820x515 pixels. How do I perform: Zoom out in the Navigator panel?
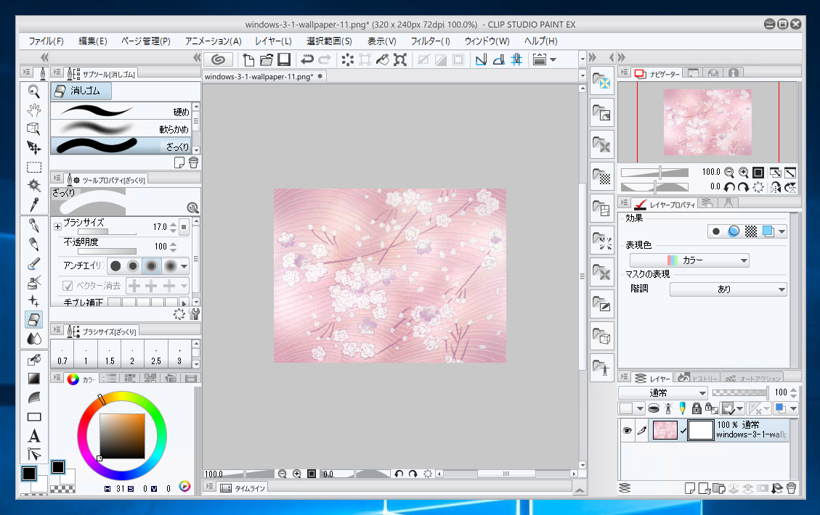728,173
